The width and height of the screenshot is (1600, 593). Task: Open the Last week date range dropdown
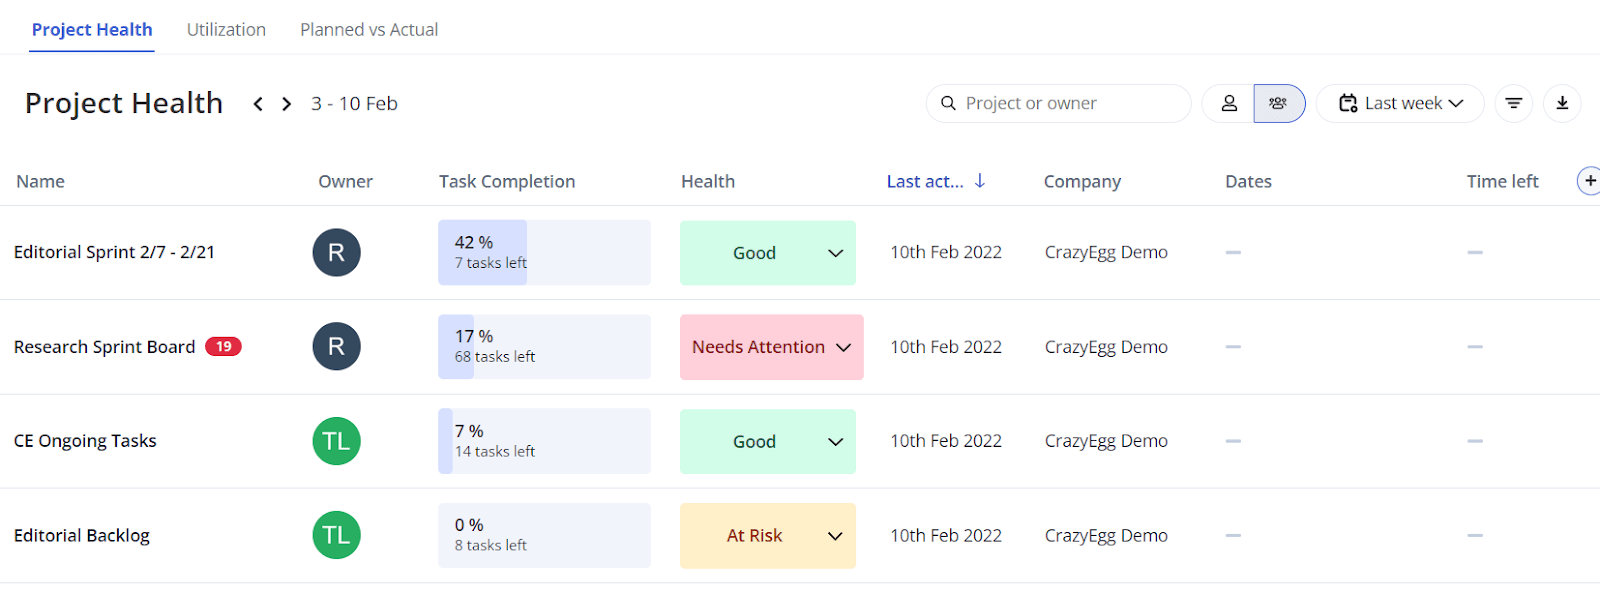[1400, 103]
